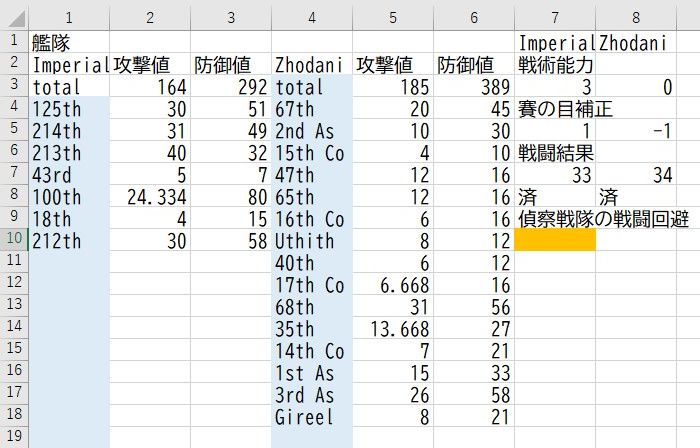Click the 24.334 attack value cell
Image resolution: width=700 pixels, height=448 pixels.
pyautogui.click(x=150, y=196)
